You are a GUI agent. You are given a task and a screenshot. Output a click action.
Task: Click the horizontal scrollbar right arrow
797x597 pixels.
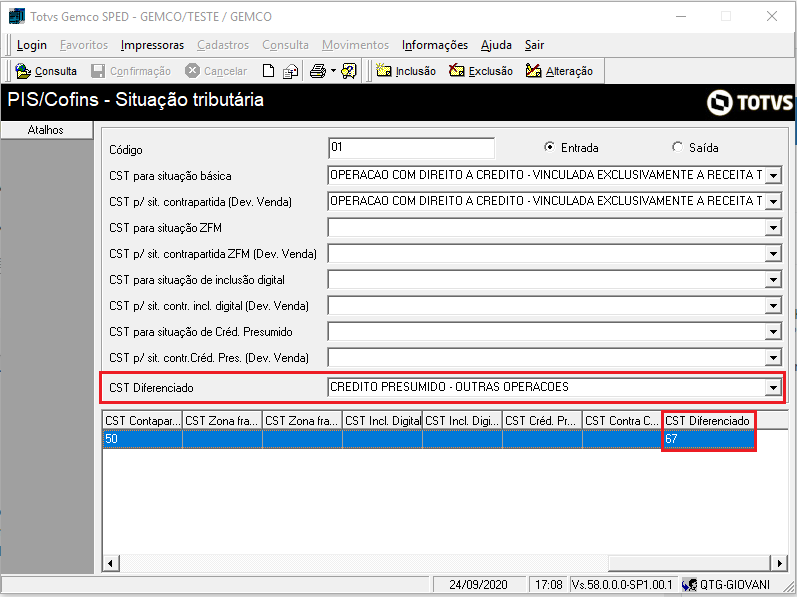(779, 563)
